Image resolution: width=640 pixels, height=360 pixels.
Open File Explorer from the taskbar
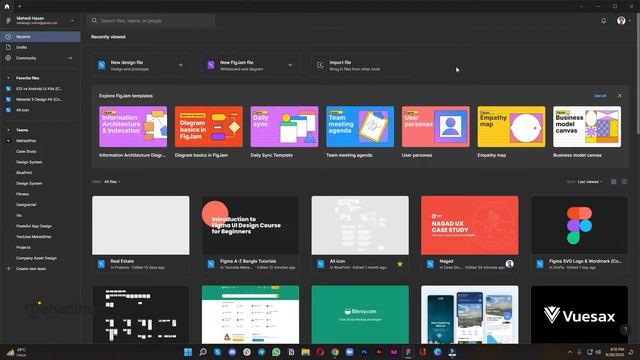pos(305,352)
